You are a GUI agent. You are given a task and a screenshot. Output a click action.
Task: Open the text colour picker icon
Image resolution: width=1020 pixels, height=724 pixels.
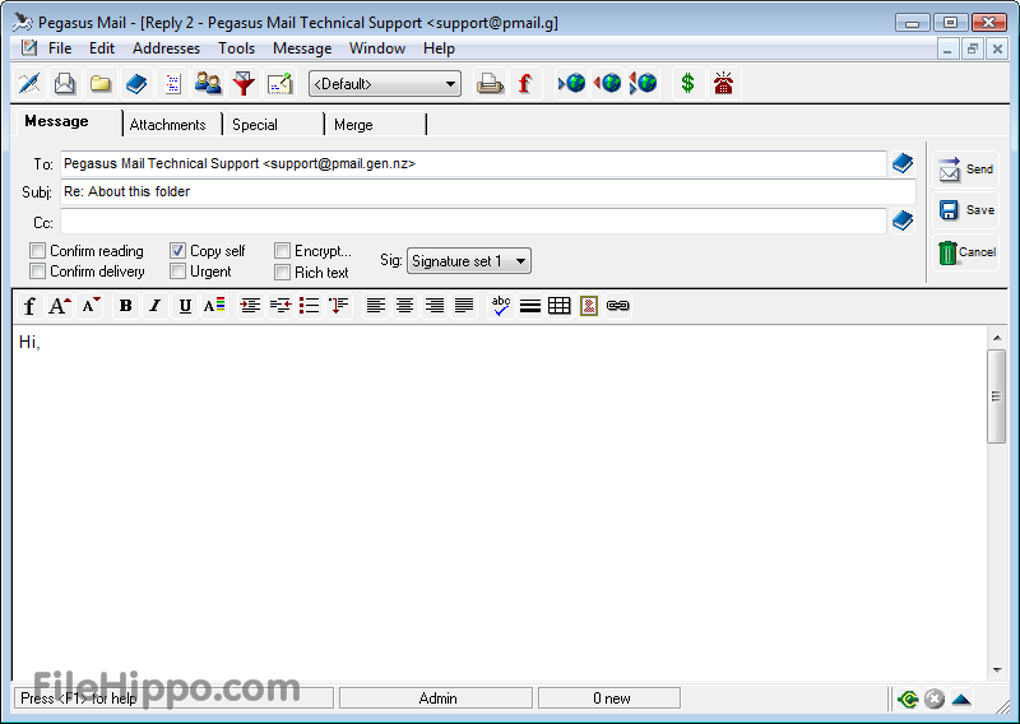214,306
